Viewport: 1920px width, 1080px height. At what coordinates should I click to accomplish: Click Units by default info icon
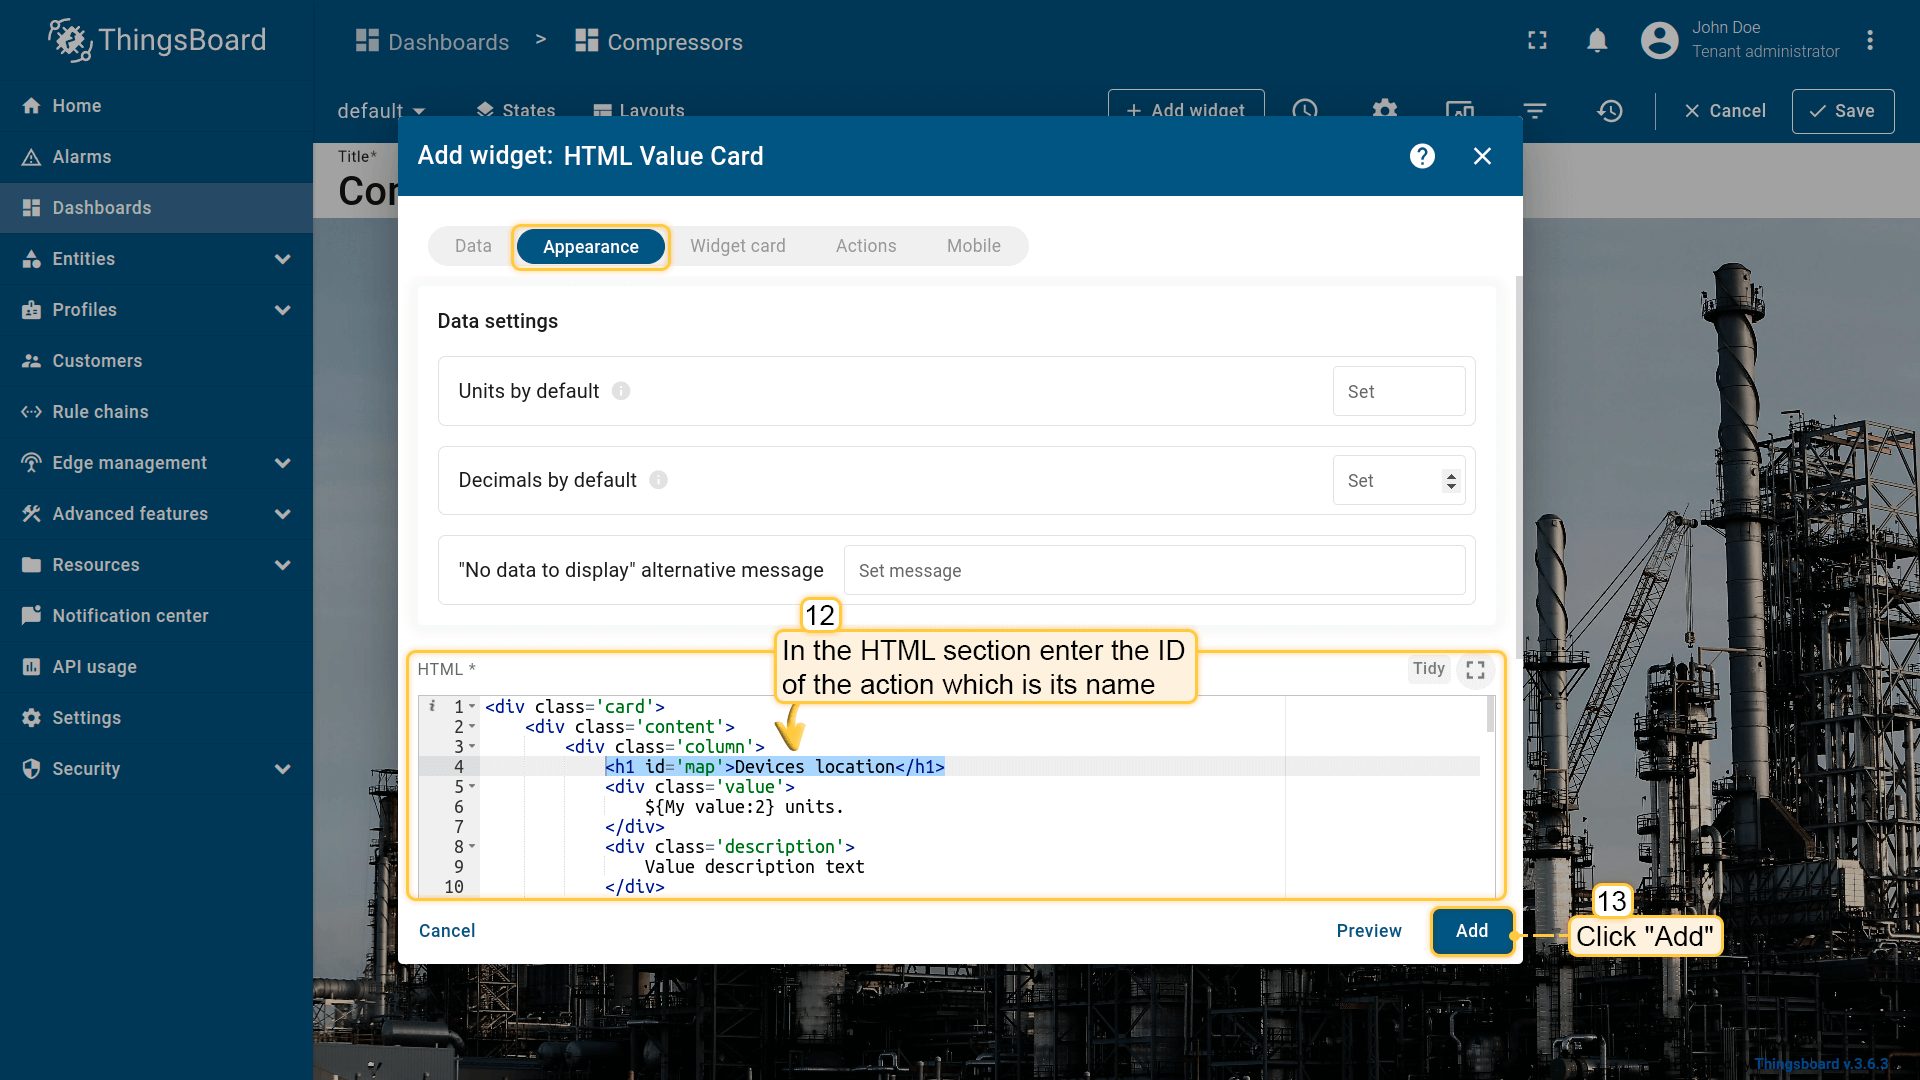click(621, 391)
